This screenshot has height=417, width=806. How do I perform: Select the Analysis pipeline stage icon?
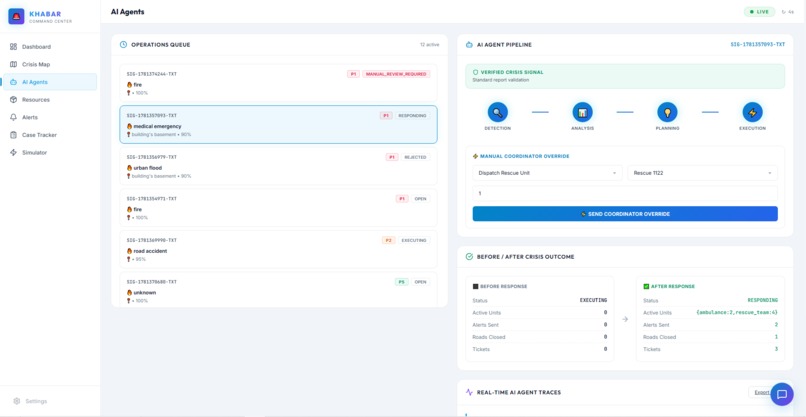point(582,112)
